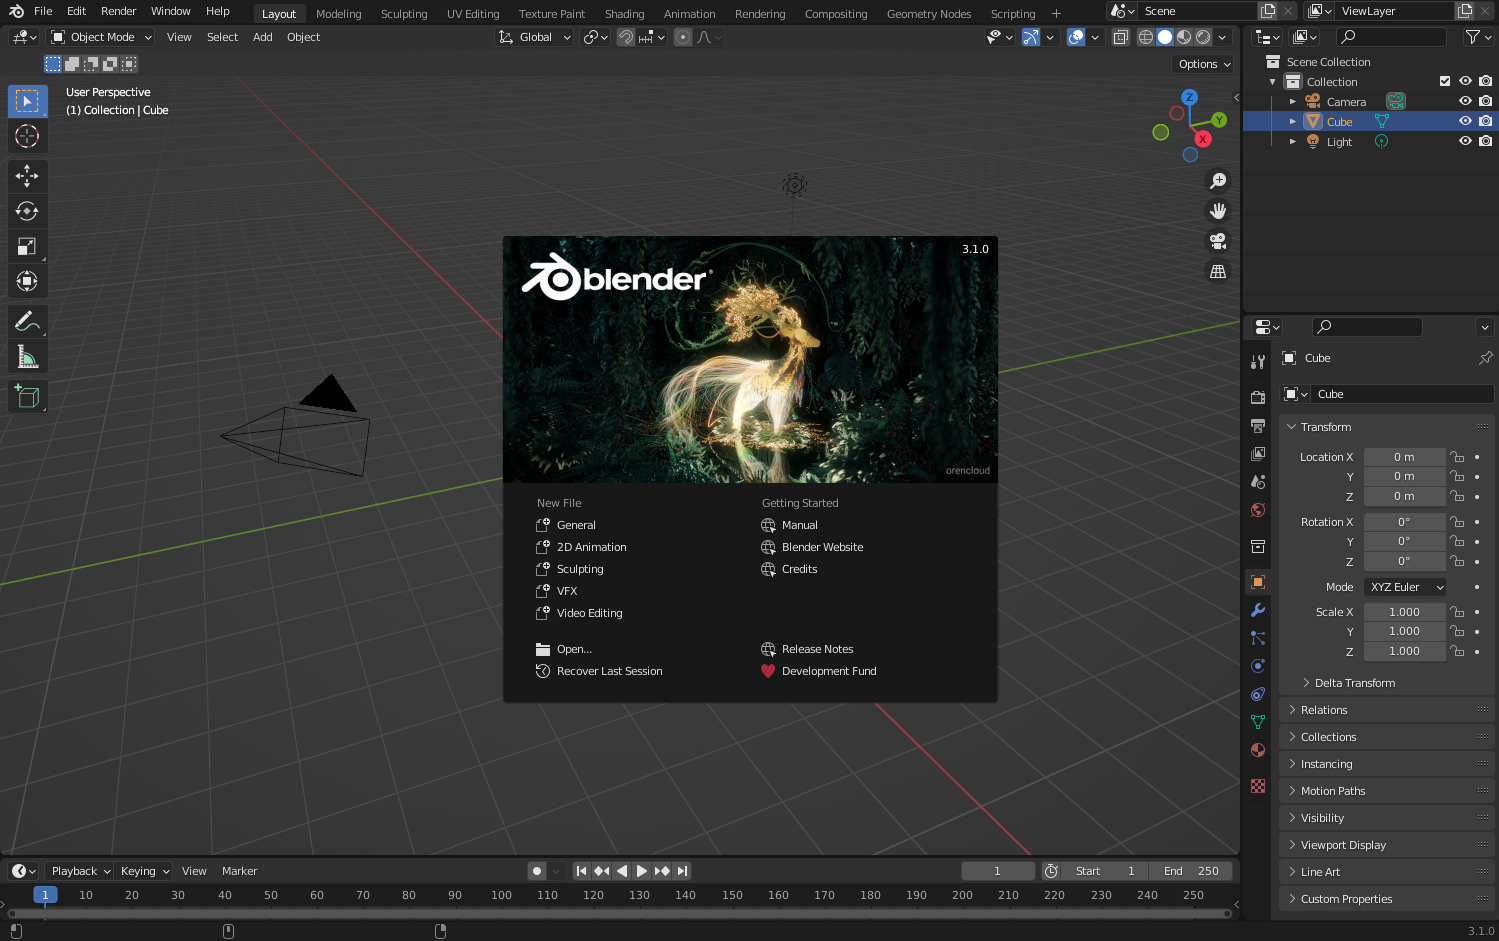Toggle the Light's render camera icon
This screenshot has height=941, width=1499.
1486,141
